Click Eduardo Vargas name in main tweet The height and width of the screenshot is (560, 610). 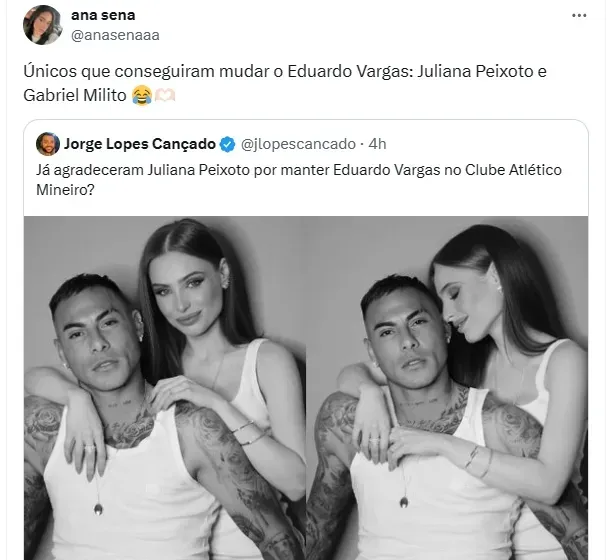348,72
